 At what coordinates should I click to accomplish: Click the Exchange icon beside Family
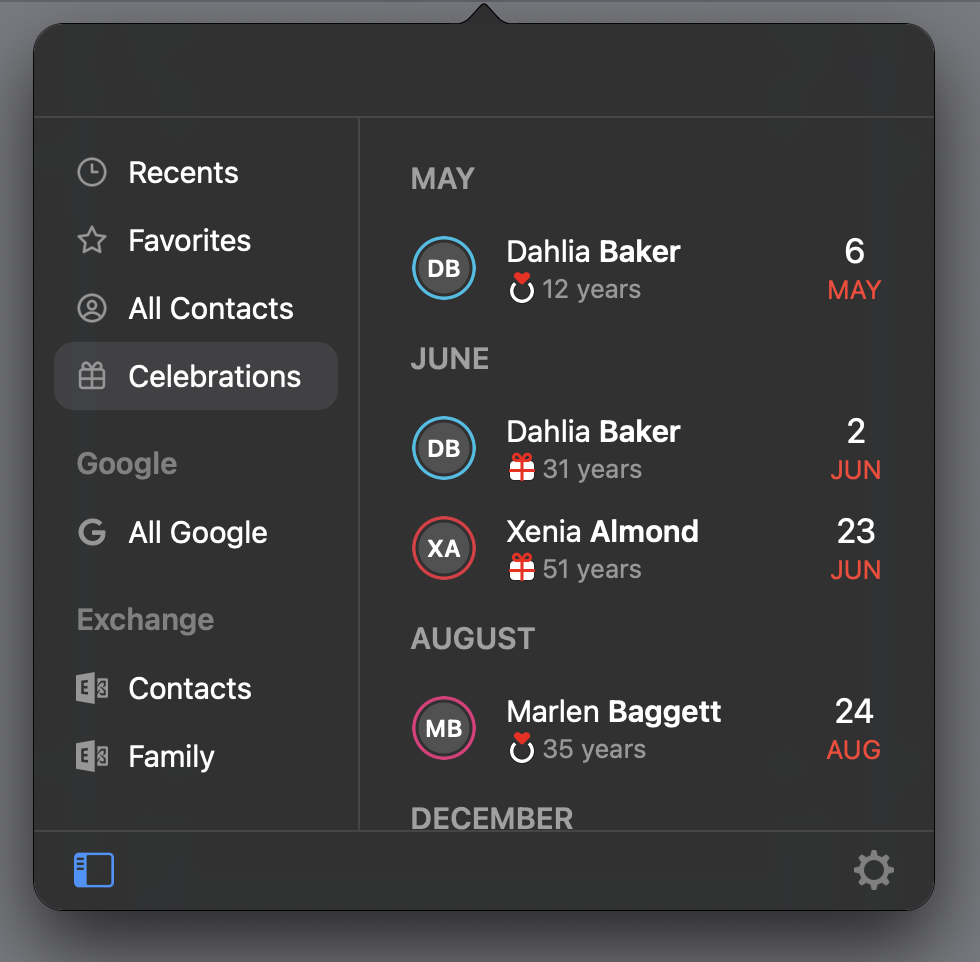click(92, 756)
